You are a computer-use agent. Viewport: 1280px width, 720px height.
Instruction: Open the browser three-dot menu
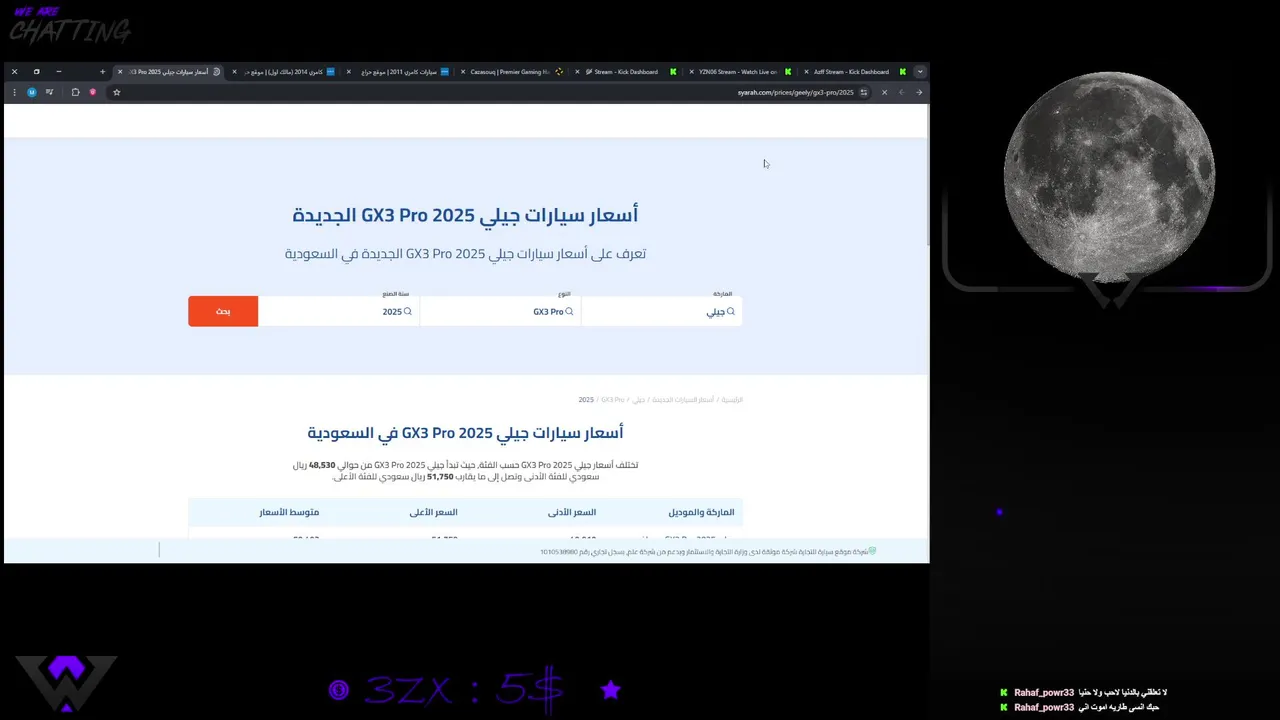[x=14, y=92]
